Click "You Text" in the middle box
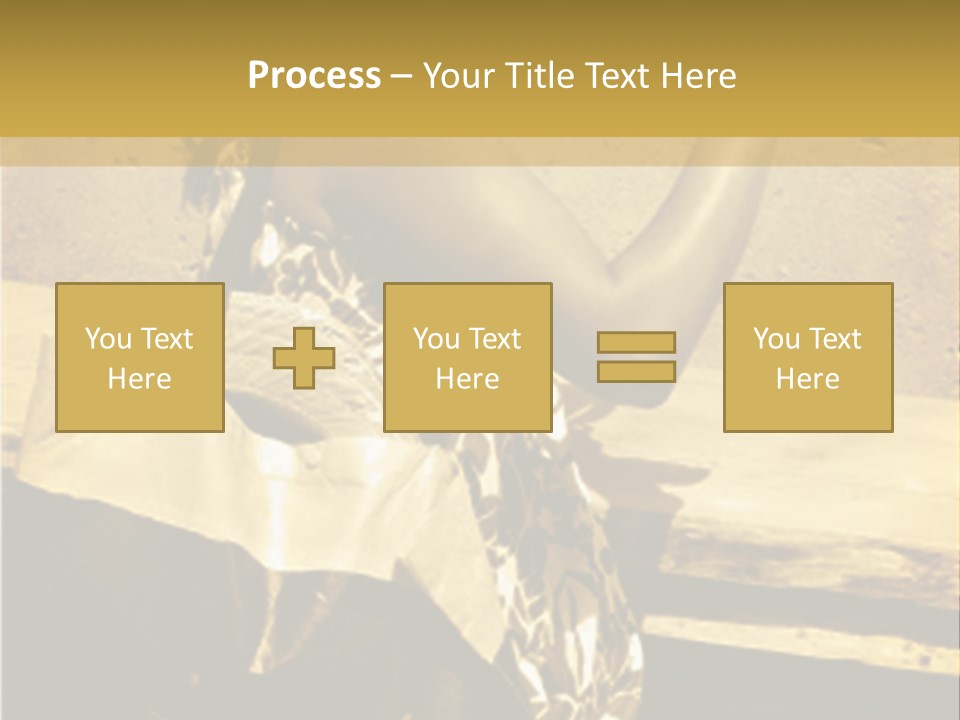 [467, 339]
